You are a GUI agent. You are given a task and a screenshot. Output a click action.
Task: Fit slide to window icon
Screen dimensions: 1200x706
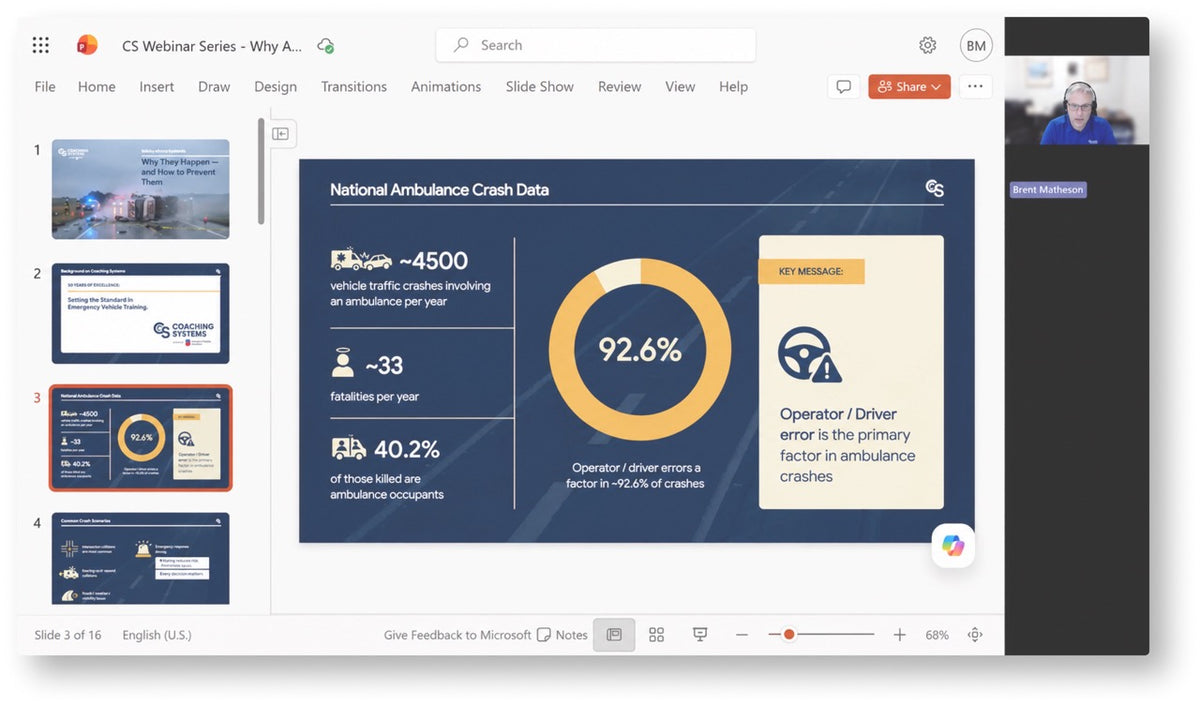[975, 635]
